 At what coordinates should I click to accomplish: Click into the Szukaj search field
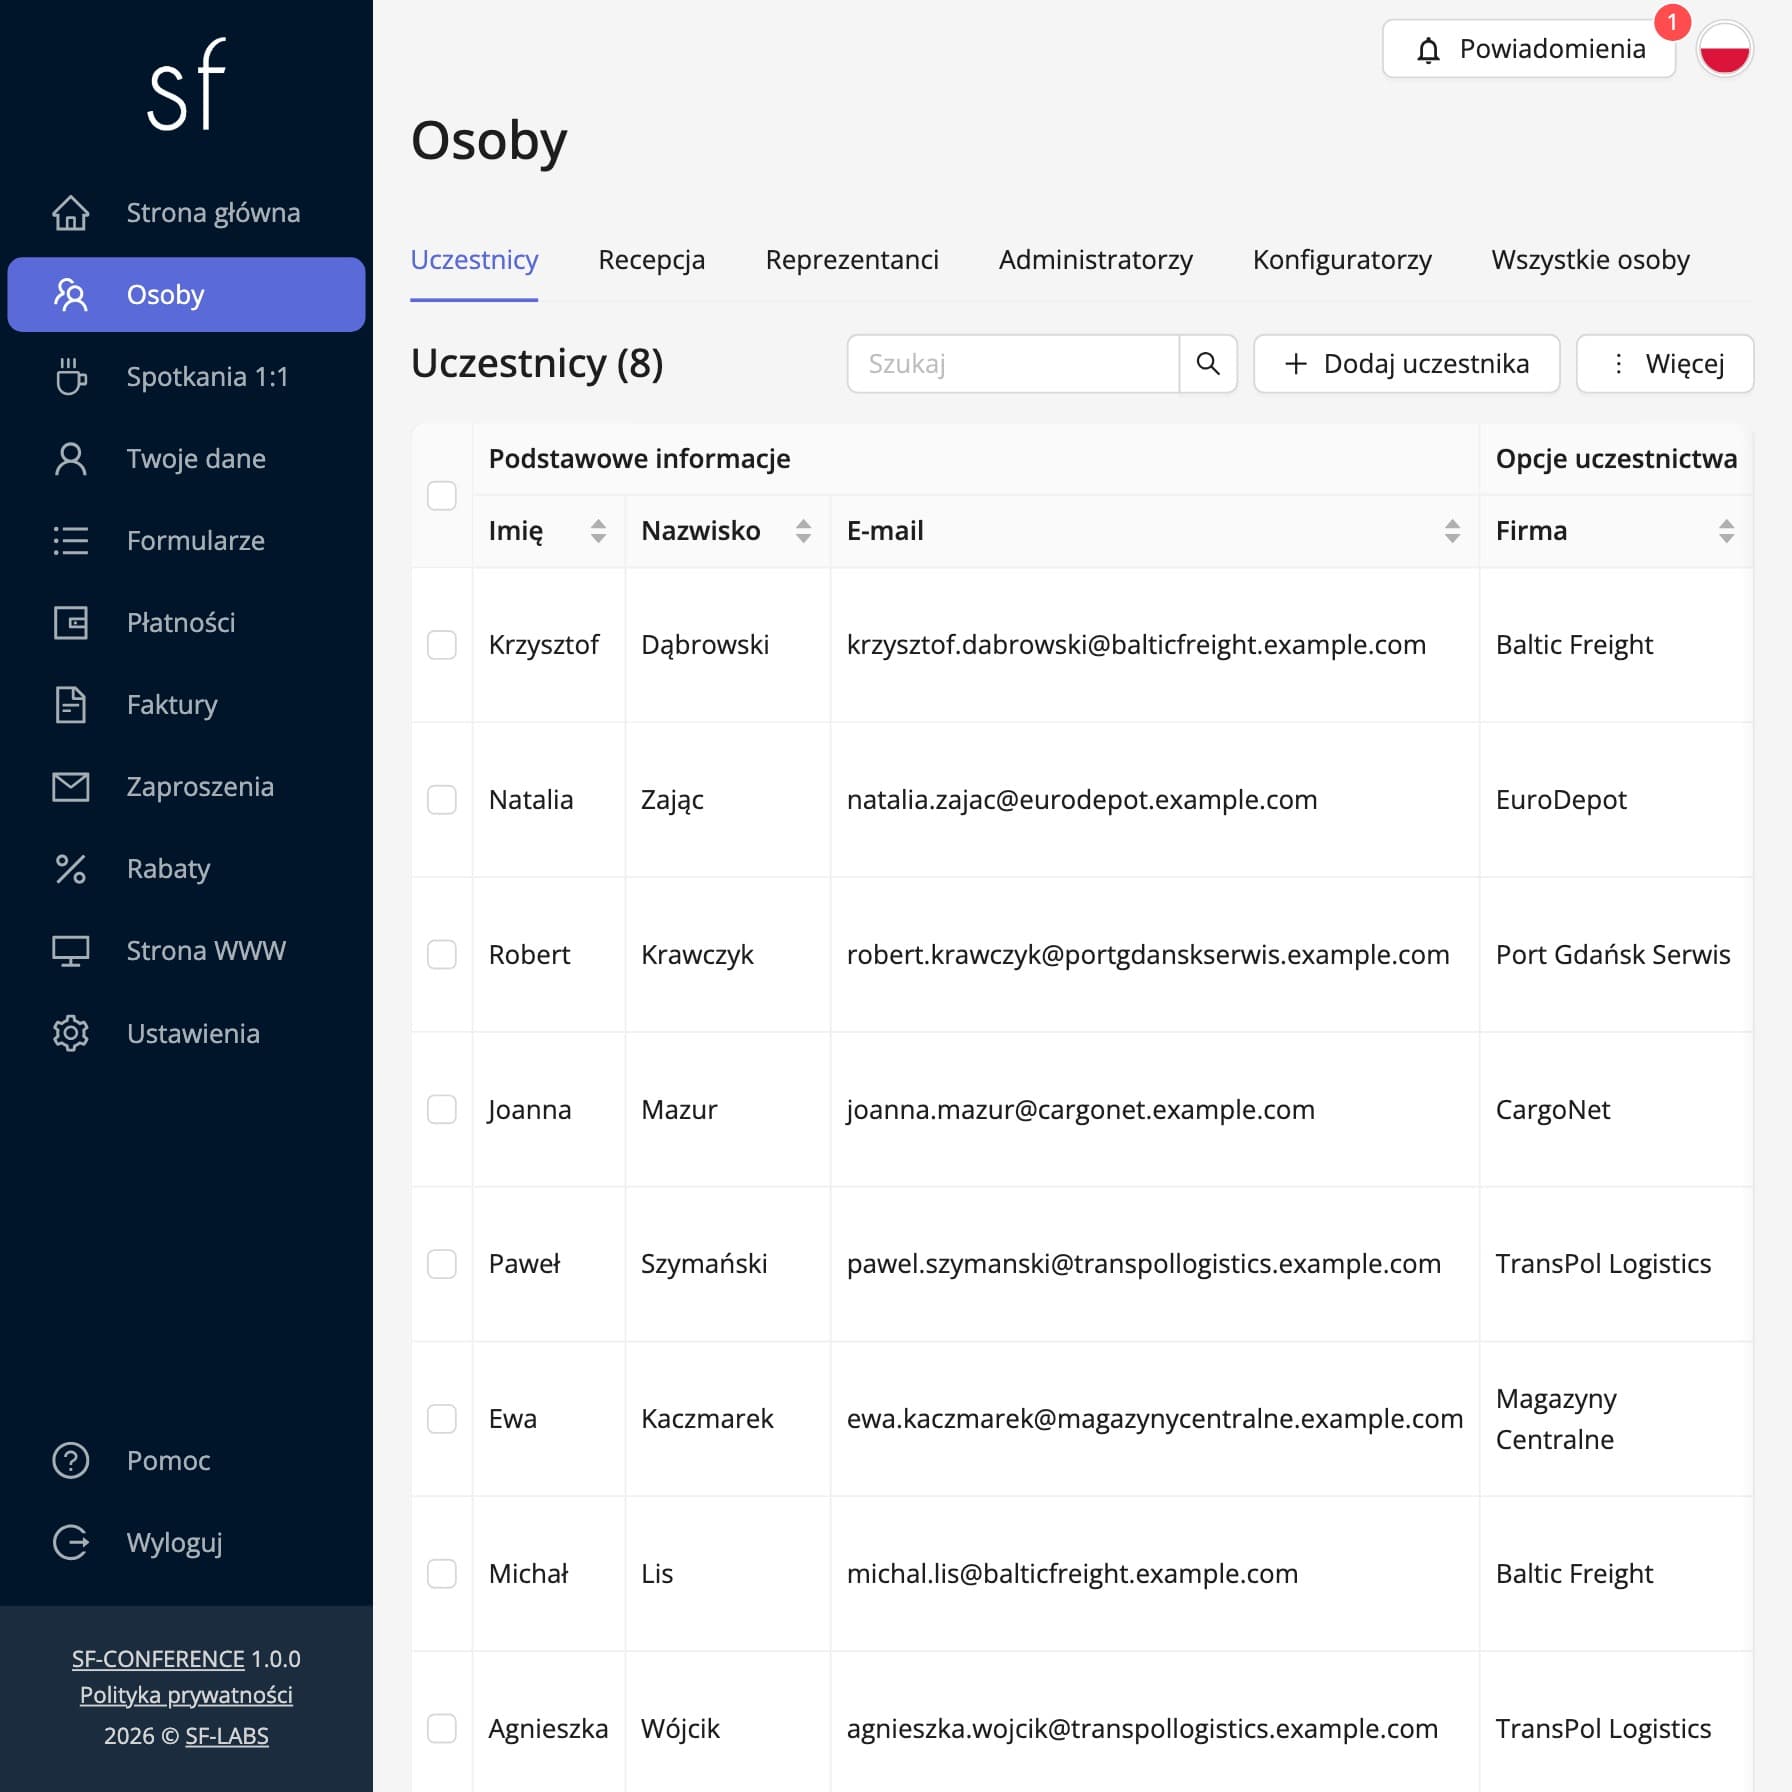click(x=1013, y=364)
